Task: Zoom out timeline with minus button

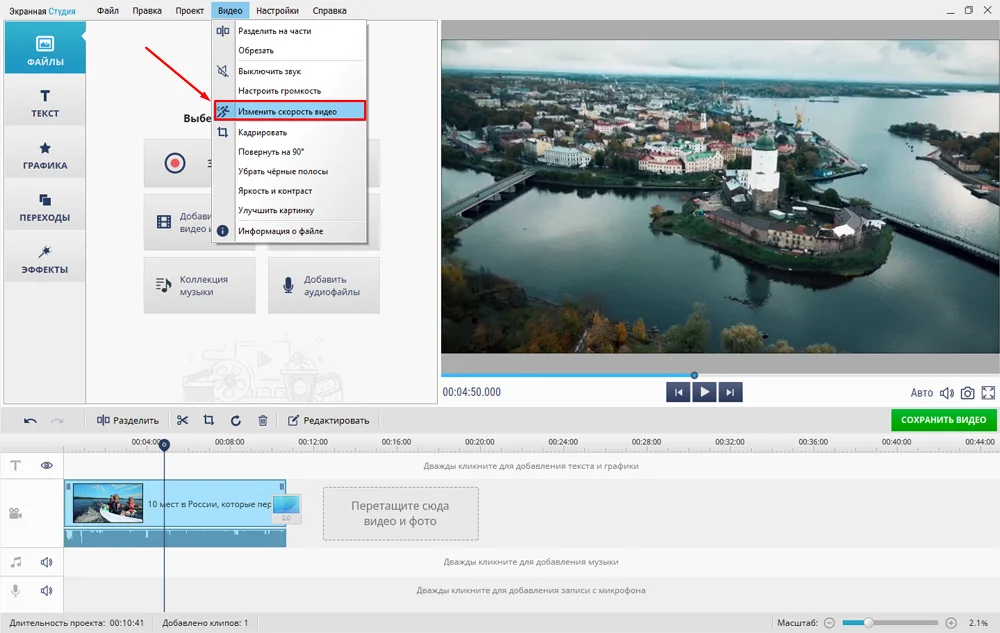Action: (x=830, y=623)
